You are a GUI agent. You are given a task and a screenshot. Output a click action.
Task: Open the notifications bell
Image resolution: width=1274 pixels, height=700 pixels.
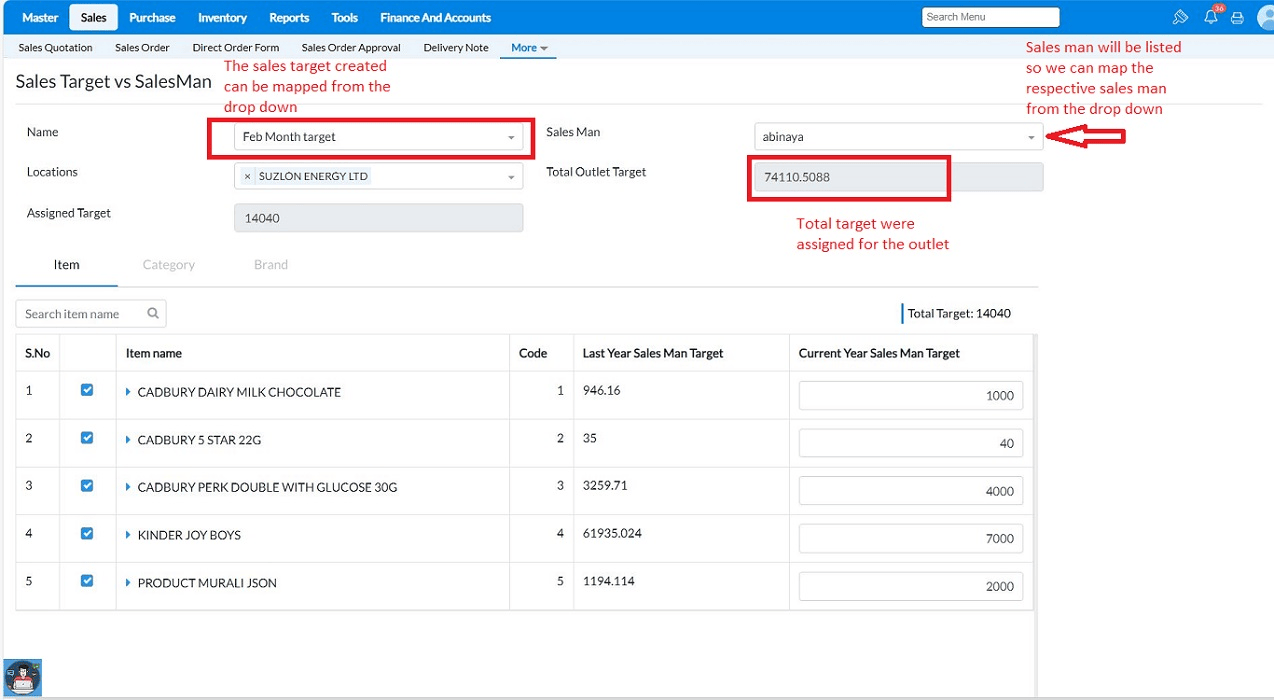[1210, 17]
